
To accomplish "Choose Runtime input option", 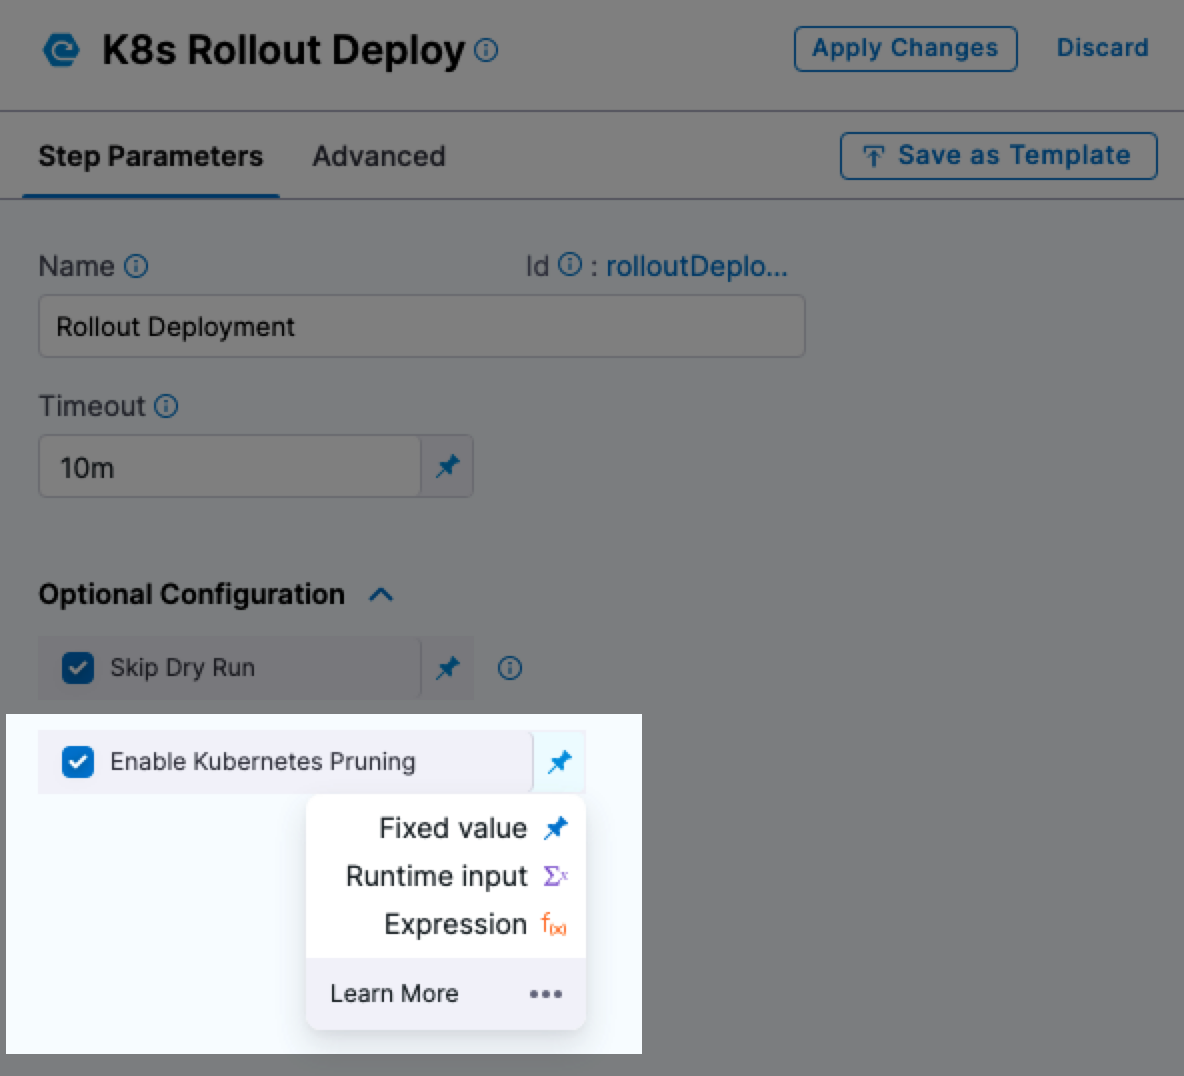I will click(x=437, y=876).
